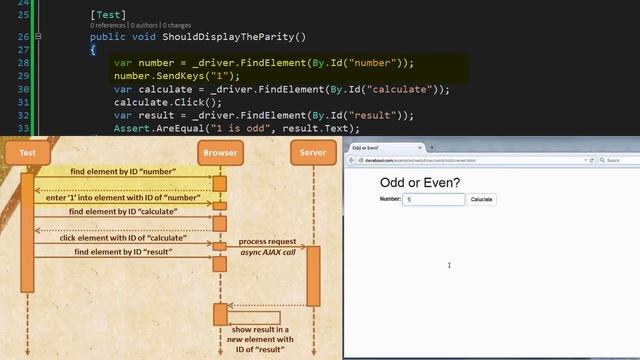Click the "Number:" label on the web page
Screen dimensions: 640x360
click(390, 199)
